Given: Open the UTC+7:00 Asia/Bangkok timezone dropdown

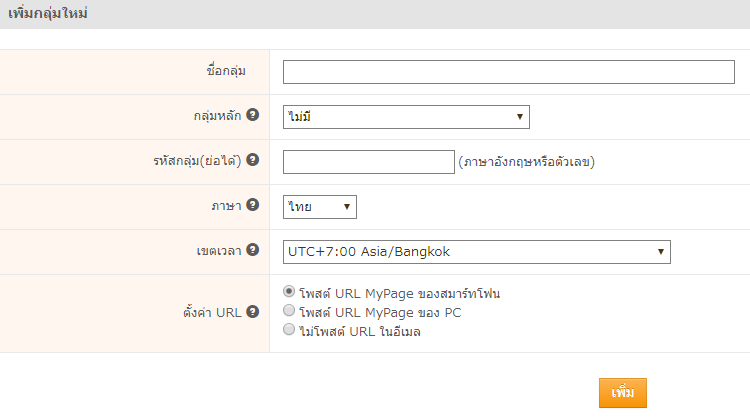Looking at the screenshot, I should click(476, 251).
